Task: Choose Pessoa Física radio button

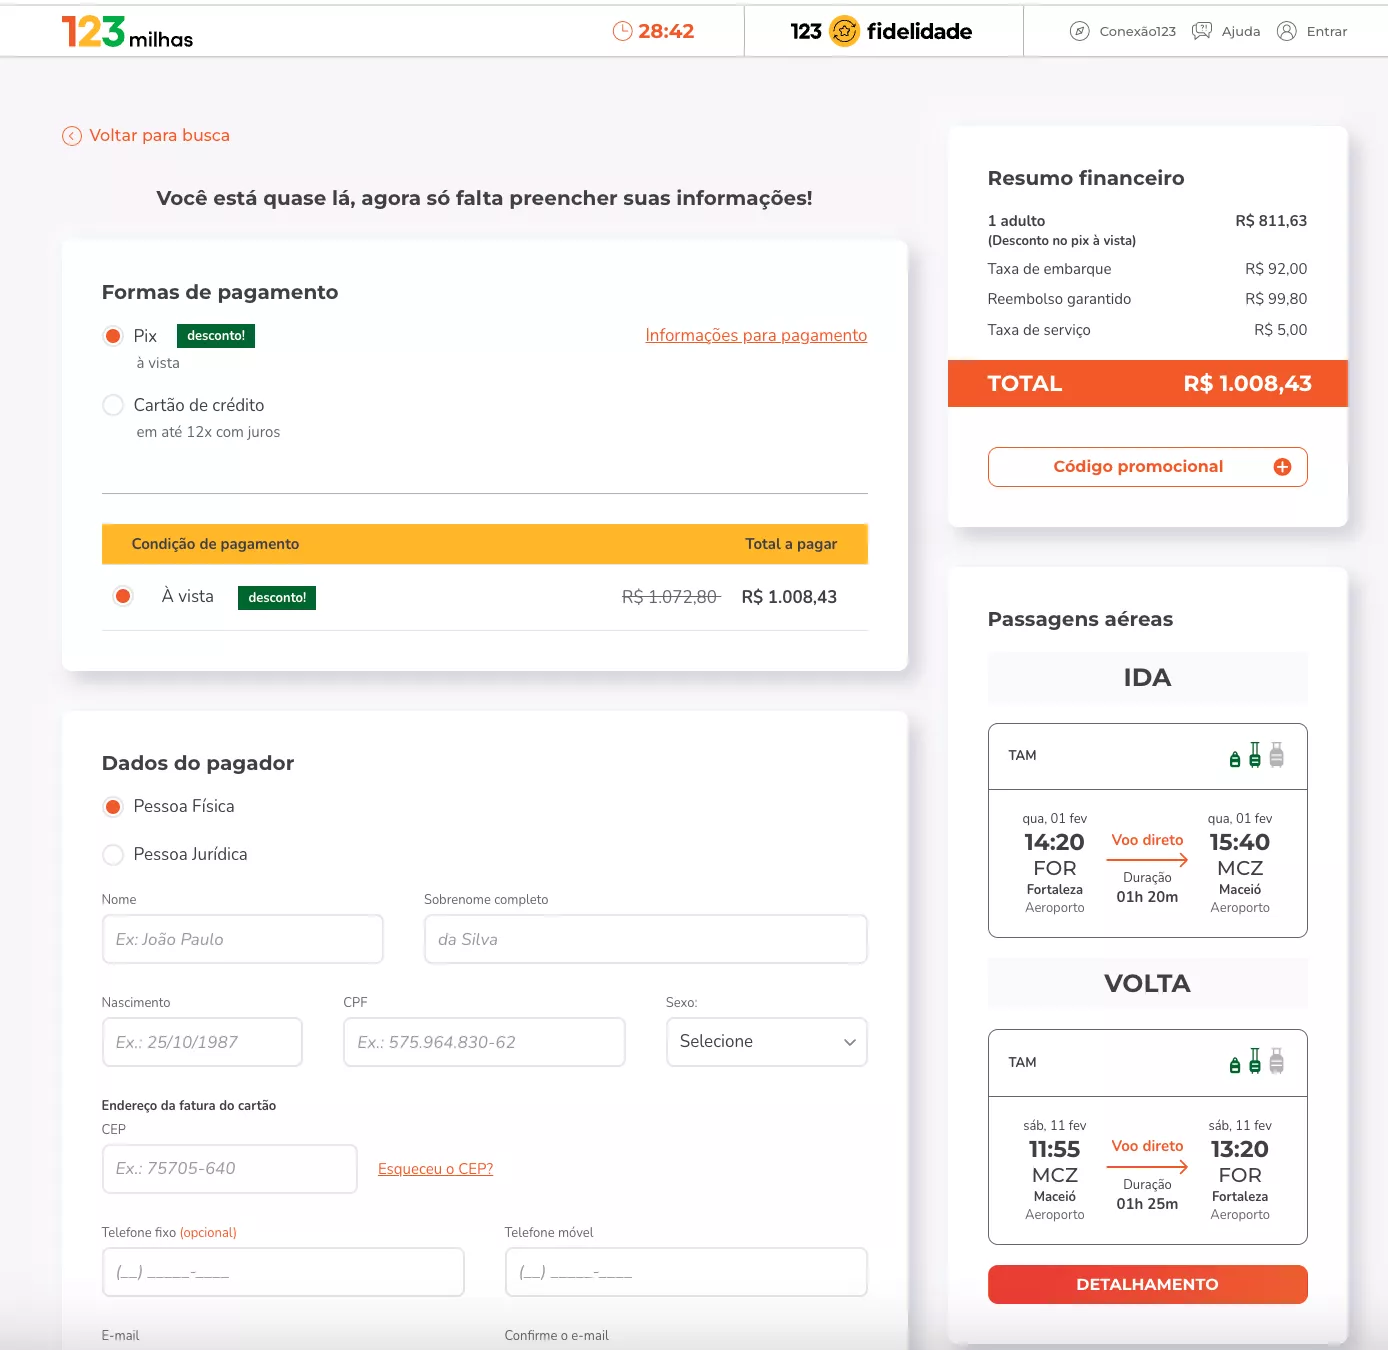Action: [x=113, y=806]
